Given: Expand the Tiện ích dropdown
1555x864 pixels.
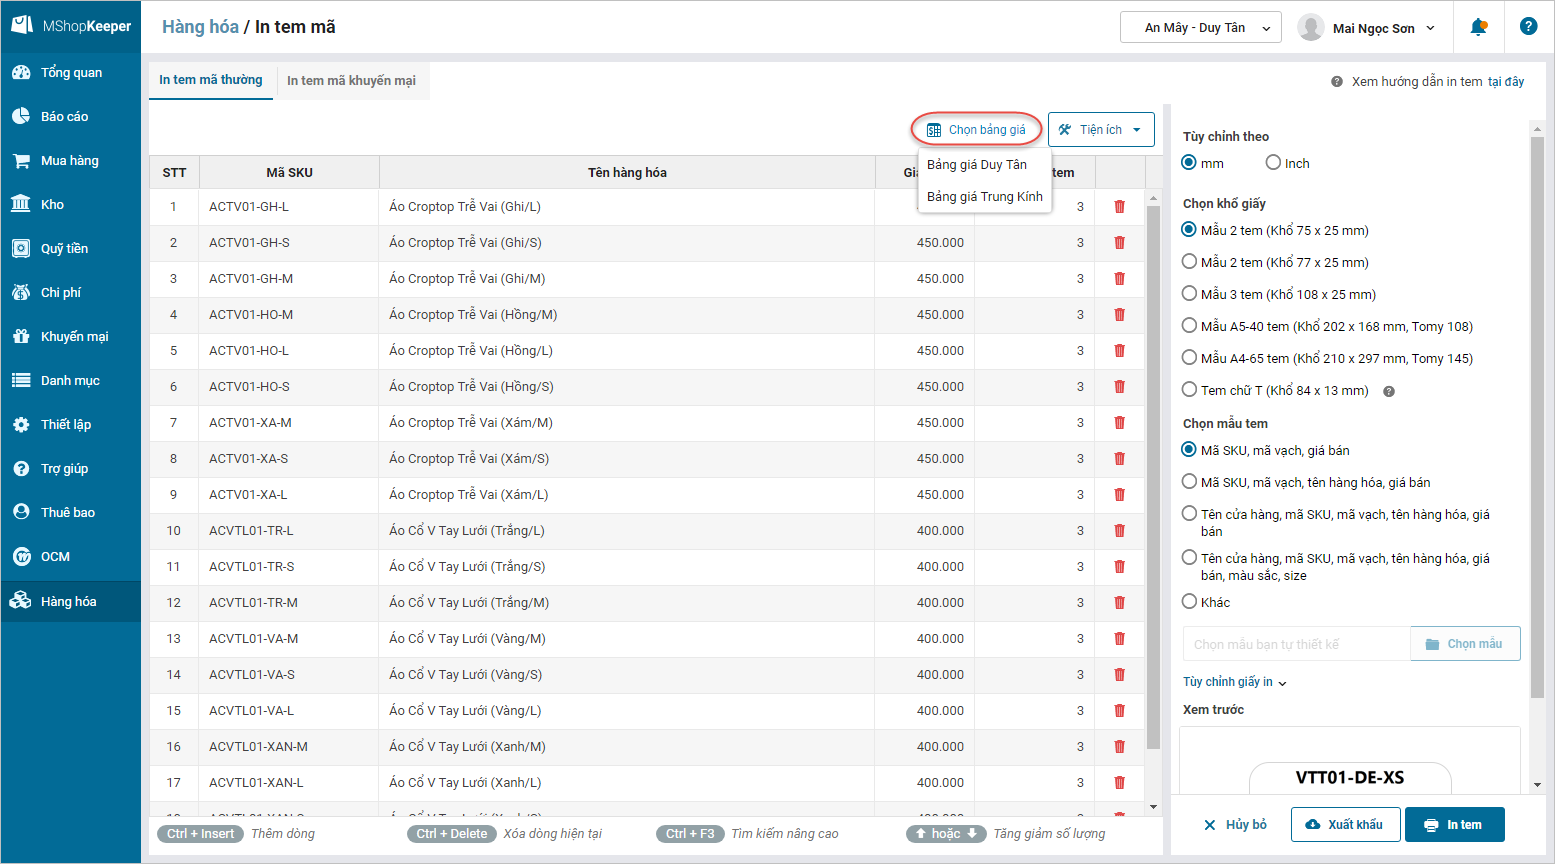Looking at the screenshot, I should click(x=1101, y=130).
